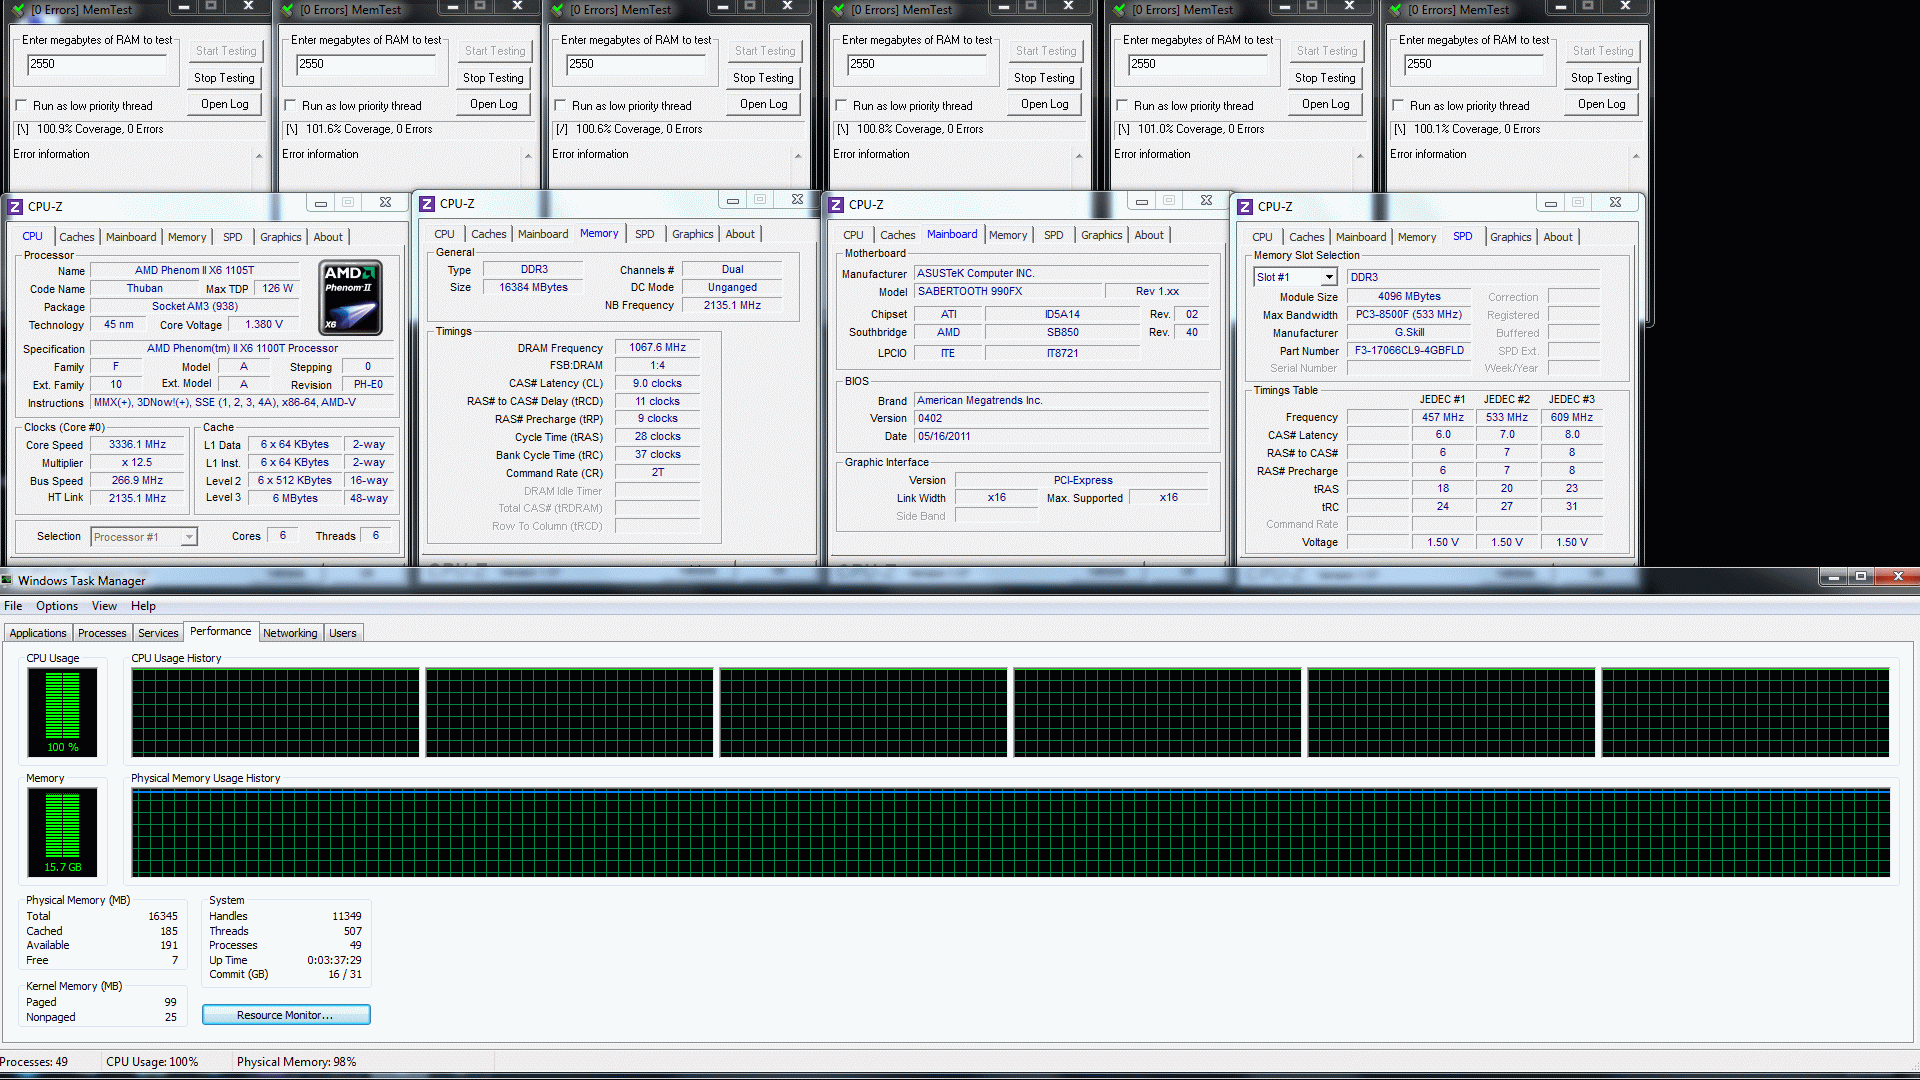
Task: Click the Resource Monitor button
Action: pyautogui.click(x=286, y=1015)
